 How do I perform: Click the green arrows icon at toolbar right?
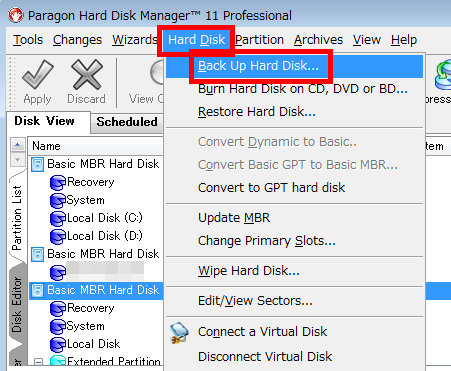[443, 75]
